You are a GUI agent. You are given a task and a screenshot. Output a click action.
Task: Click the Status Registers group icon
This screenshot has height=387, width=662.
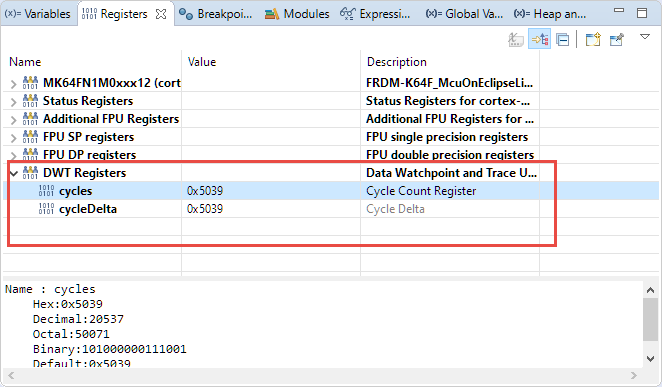point(30,101)
